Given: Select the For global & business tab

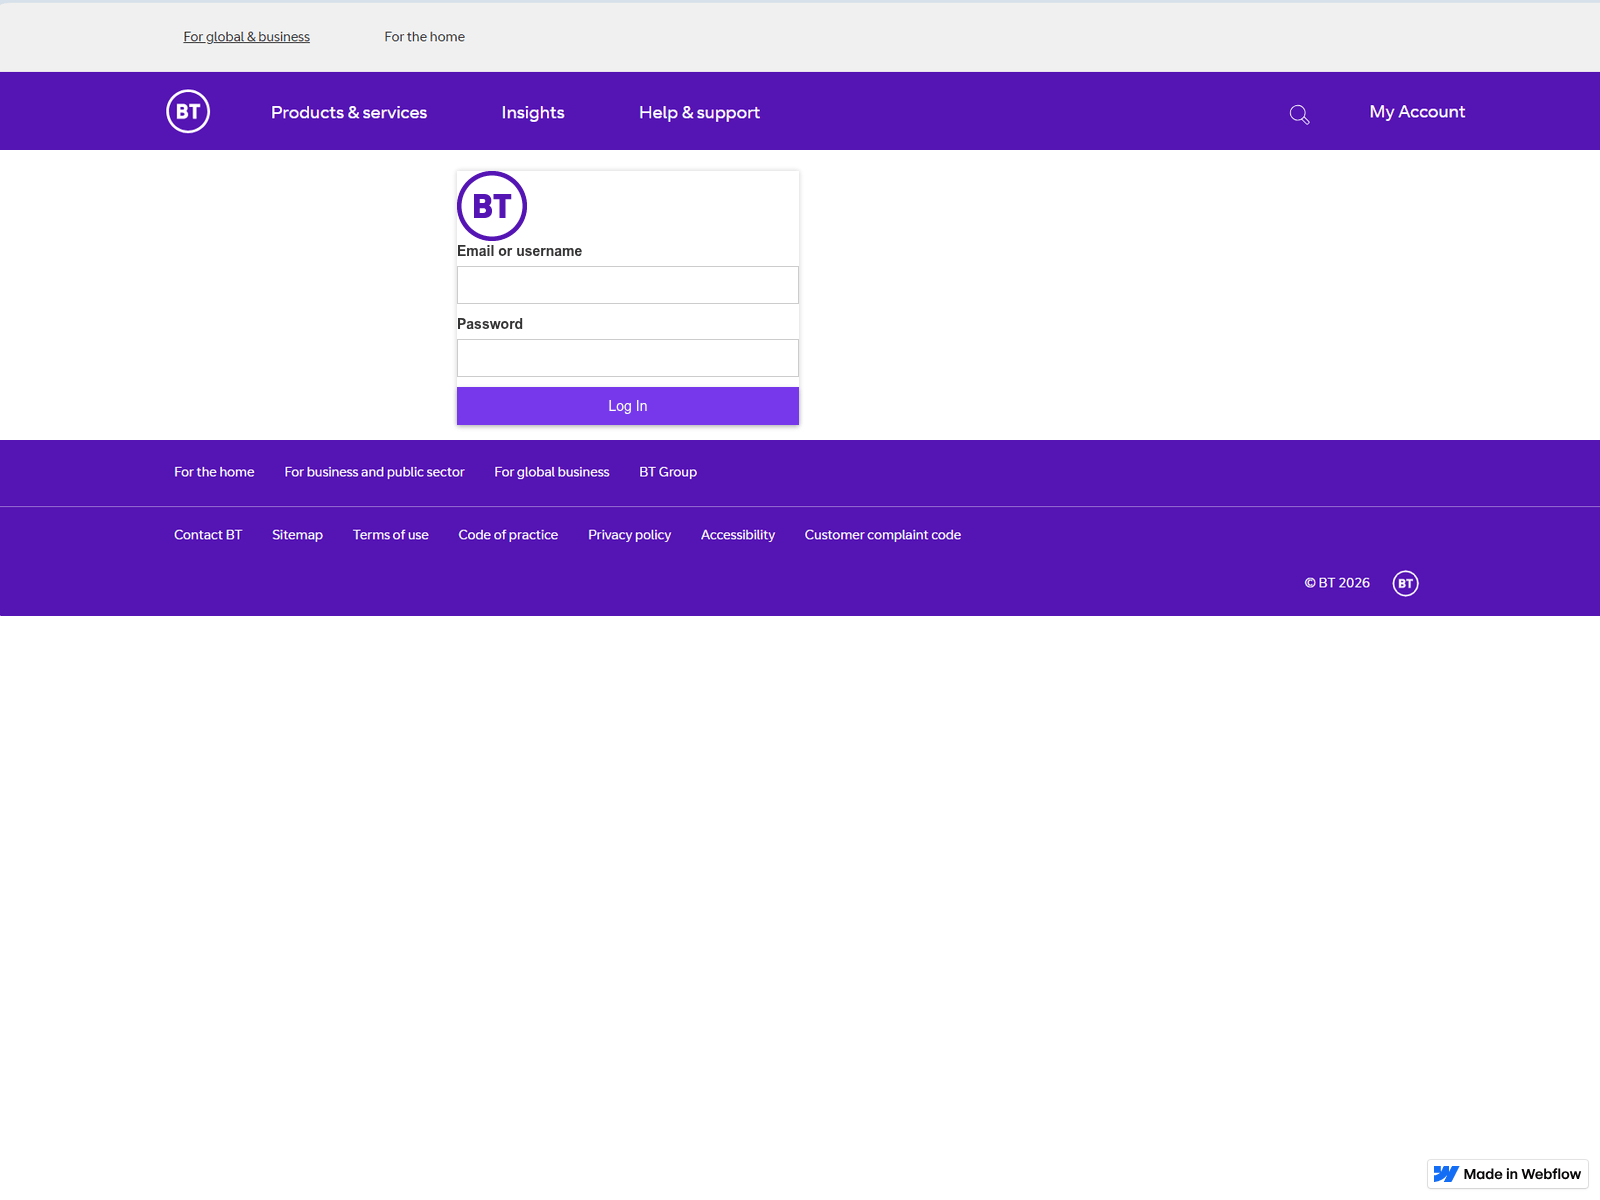Looking at the screenshot, I should point(246,36).
